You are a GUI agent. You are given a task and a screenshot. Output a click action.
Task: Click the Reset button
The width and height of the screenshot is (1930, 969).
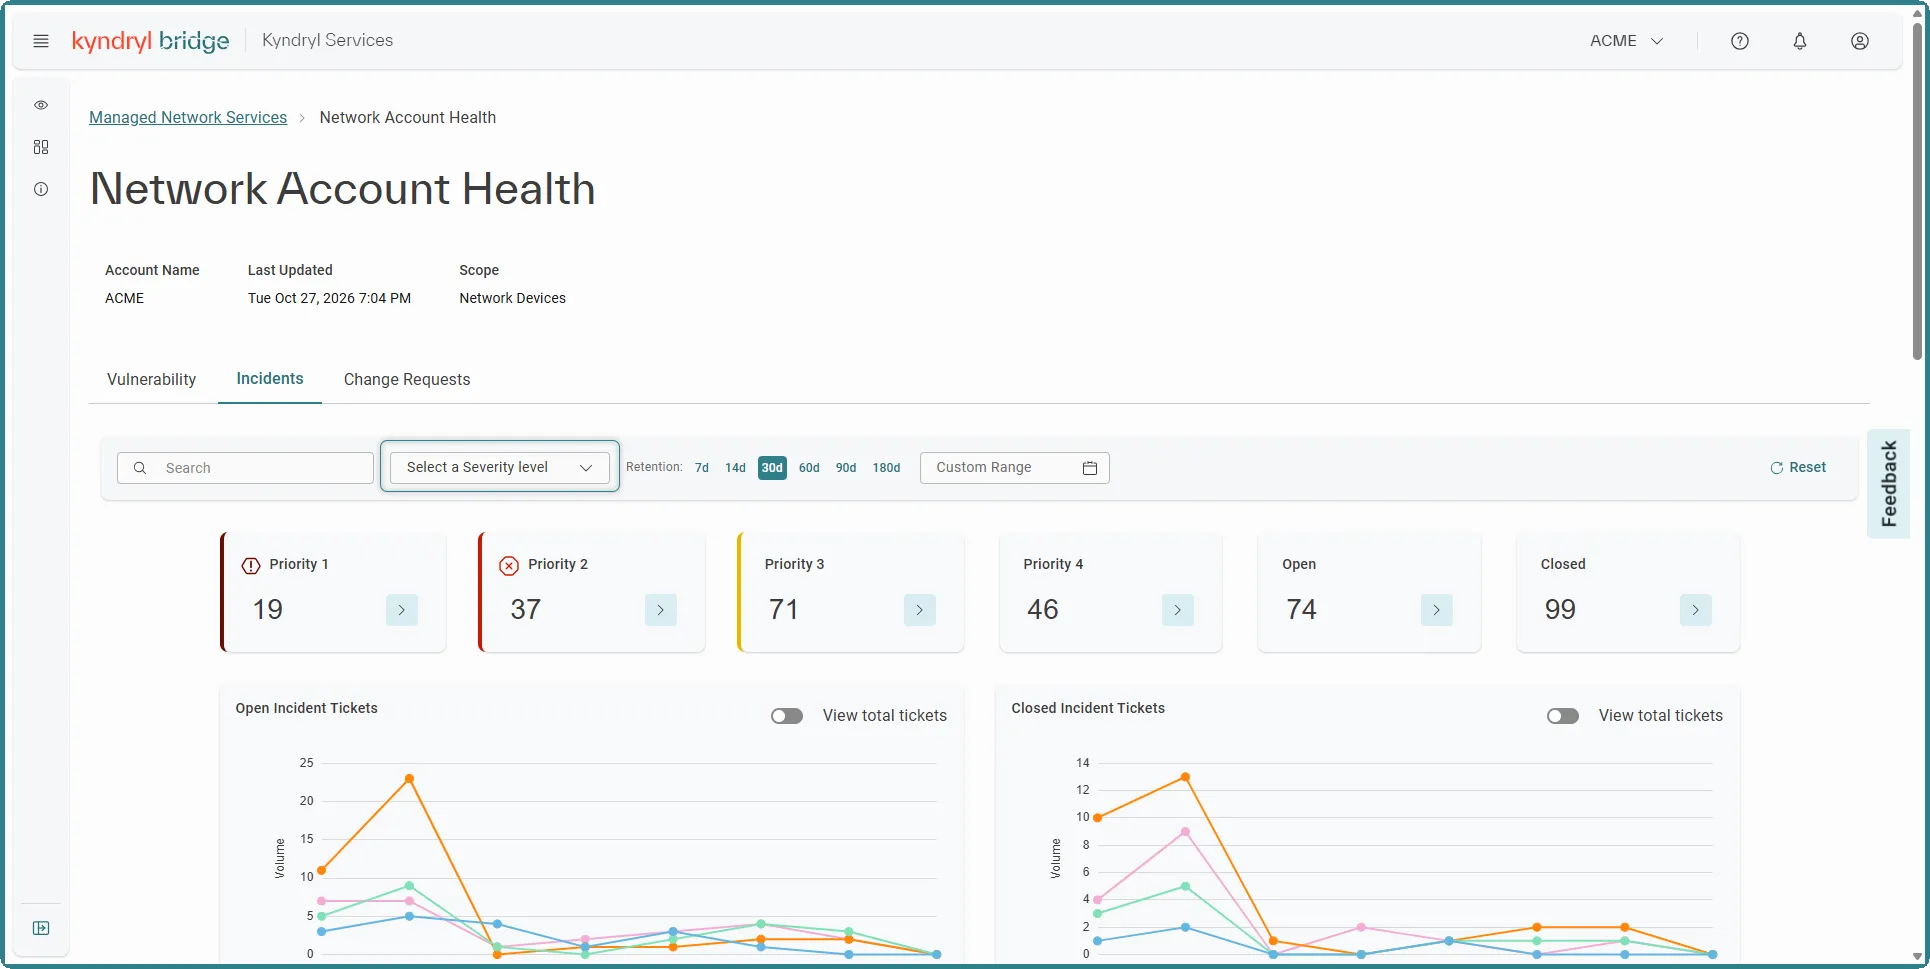1798,467
